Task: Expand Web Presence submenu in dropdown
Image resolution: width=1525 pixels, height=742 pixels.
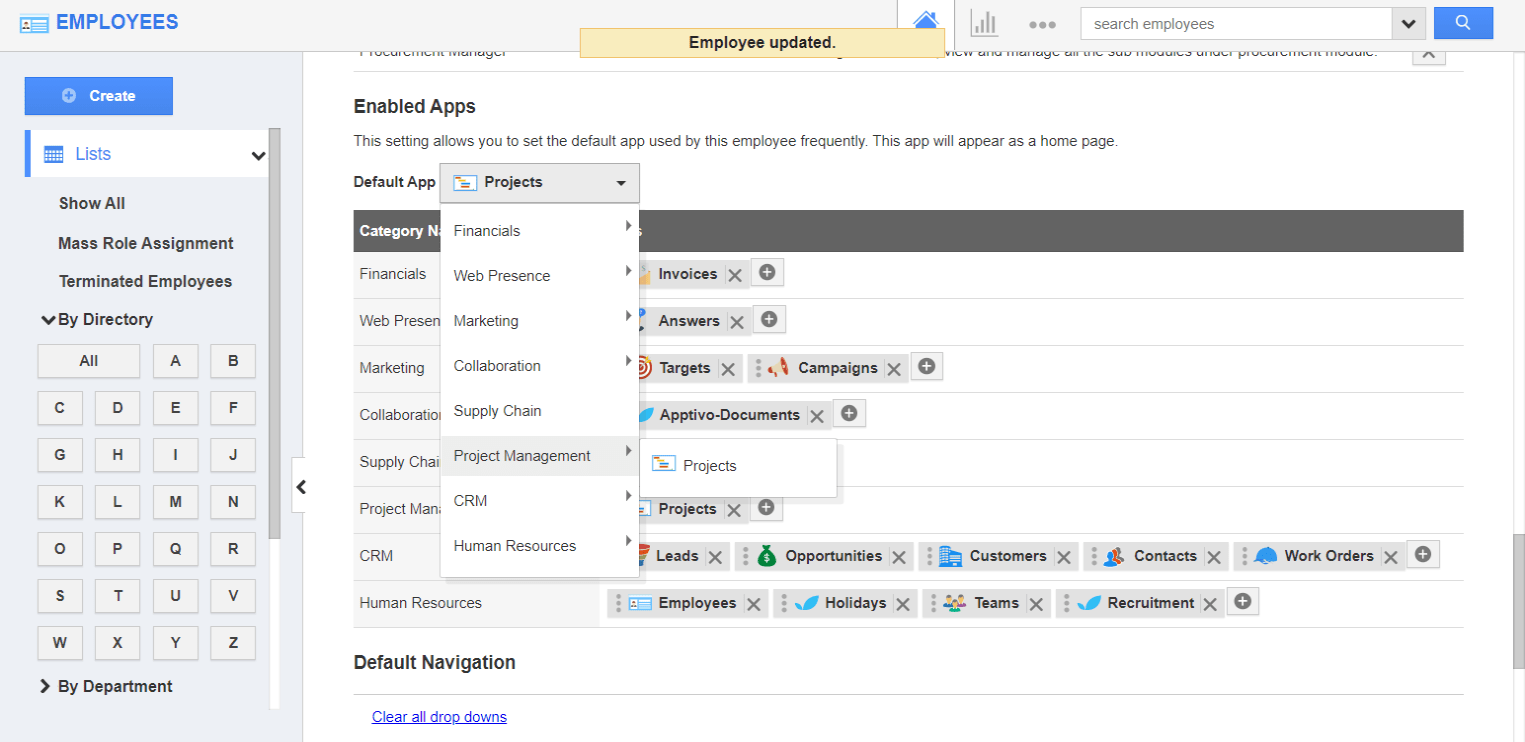Action: pos(539,276)
